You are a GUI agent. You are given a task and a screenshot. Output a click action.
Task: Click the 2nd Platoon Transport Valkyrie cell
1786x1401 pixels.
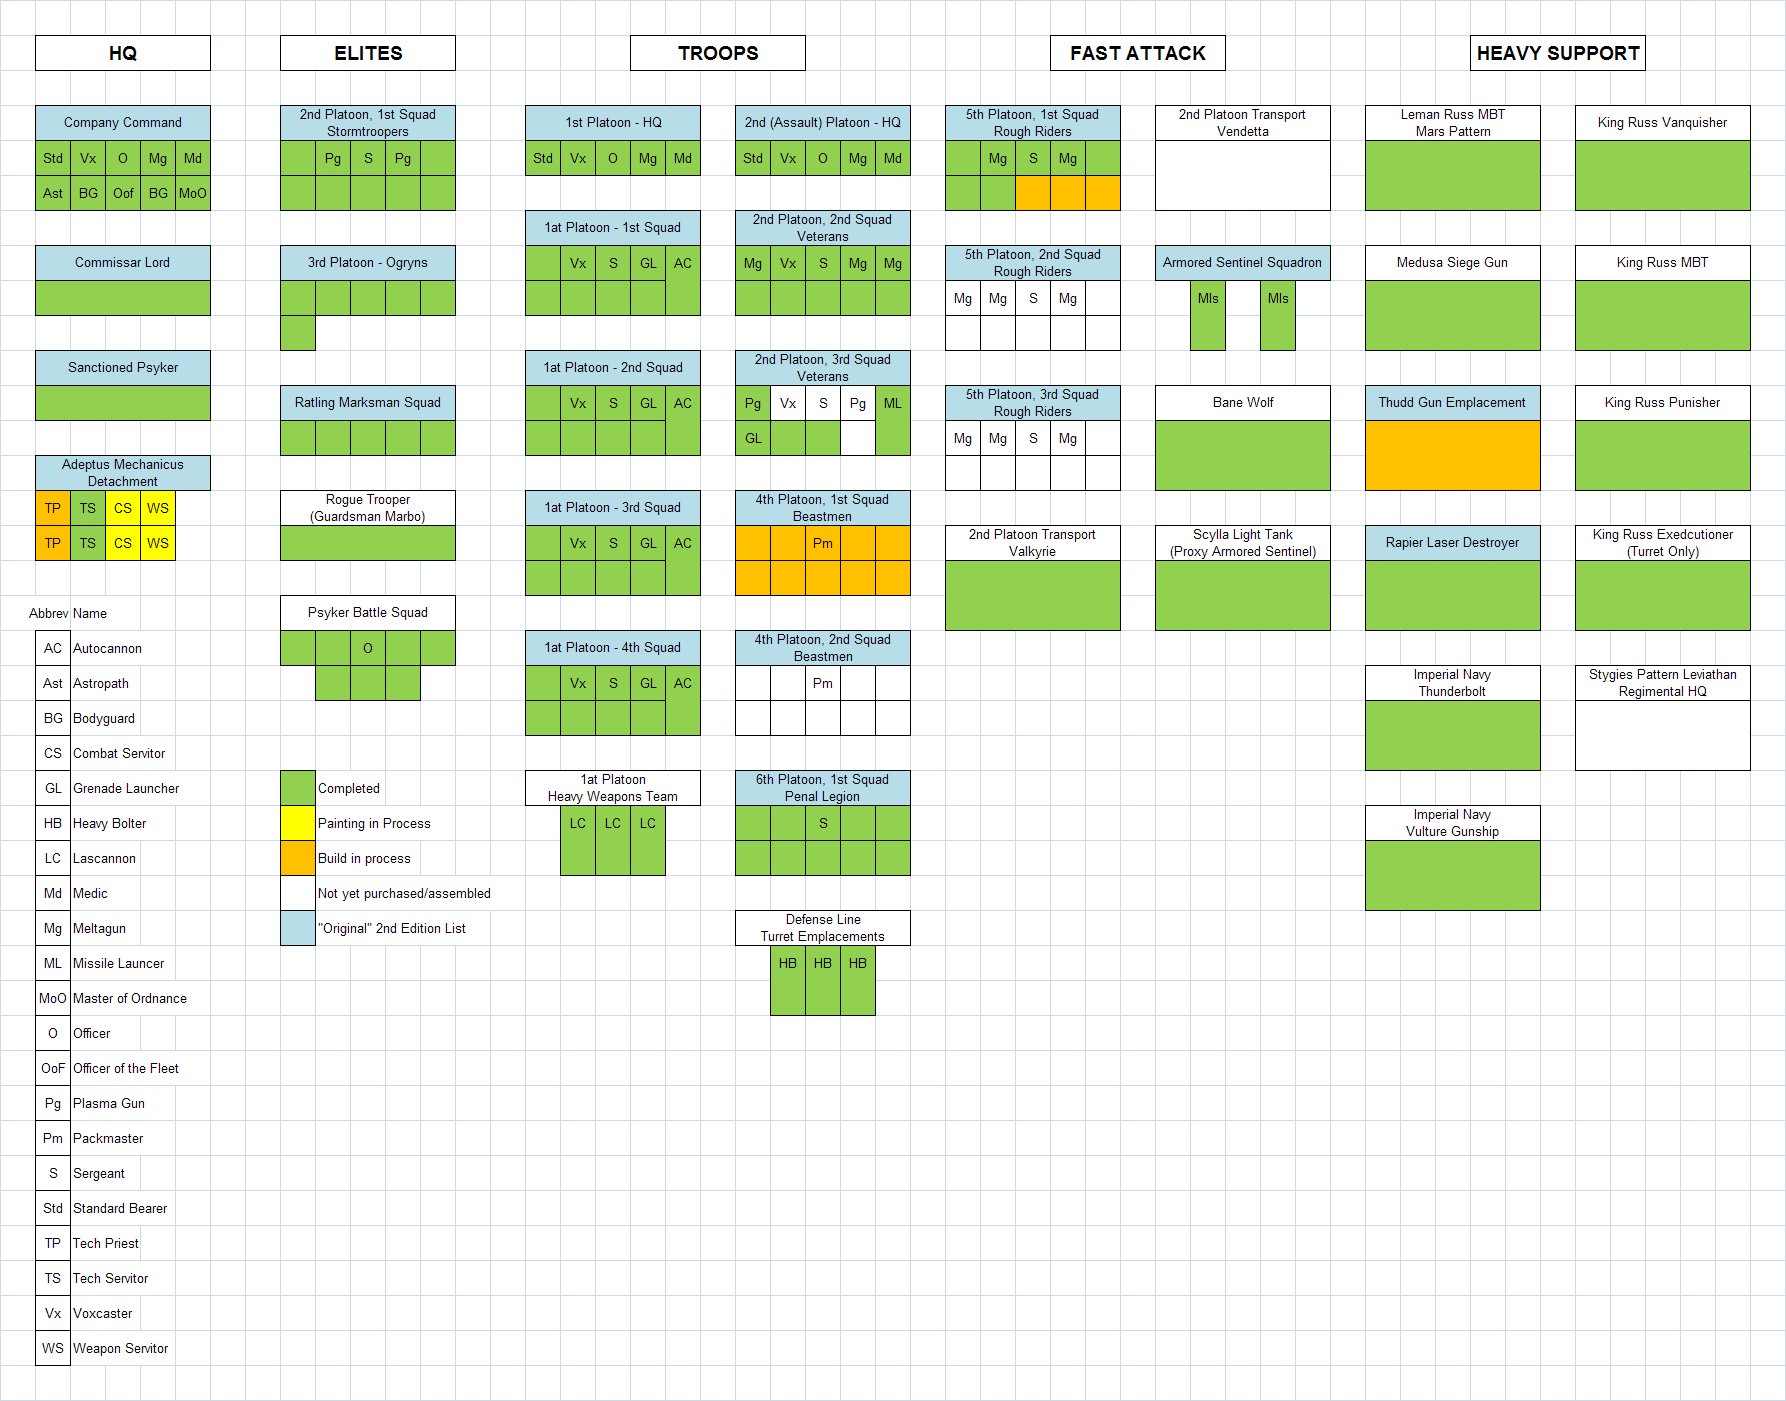click(x=1033, y=543)
